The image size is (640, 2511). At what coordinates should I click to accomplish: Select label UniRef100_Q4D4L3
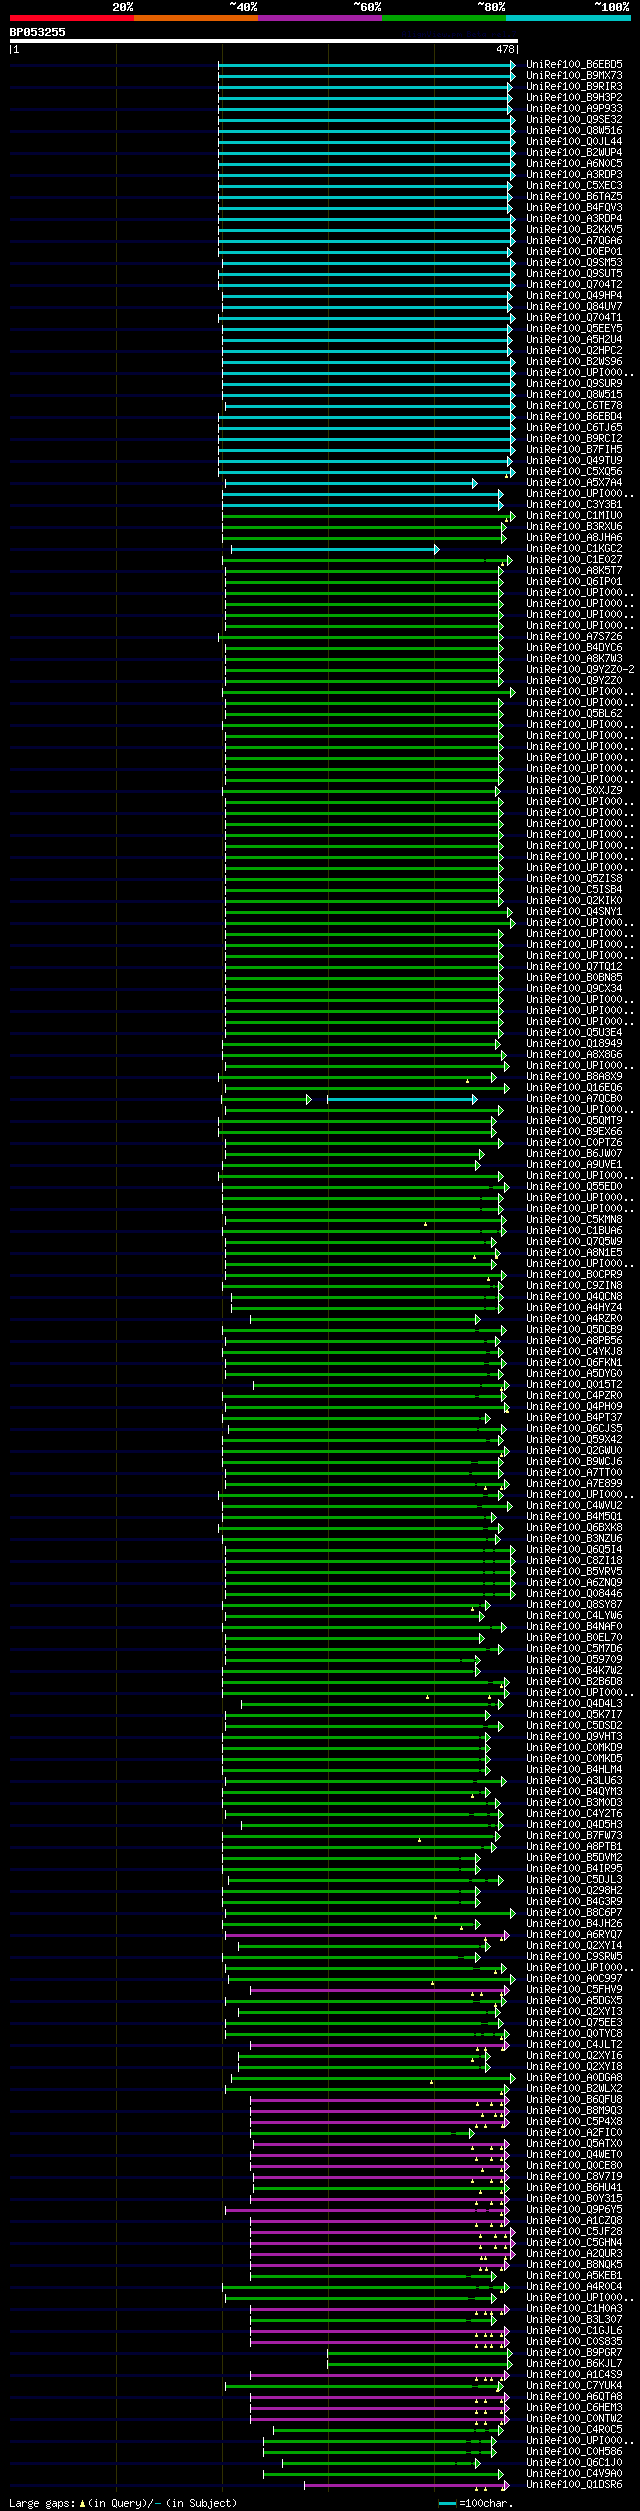tap(574, 1704)
